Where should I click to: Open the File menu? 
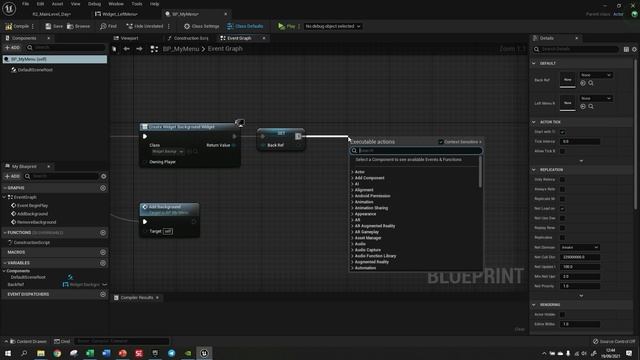[25, 4]
